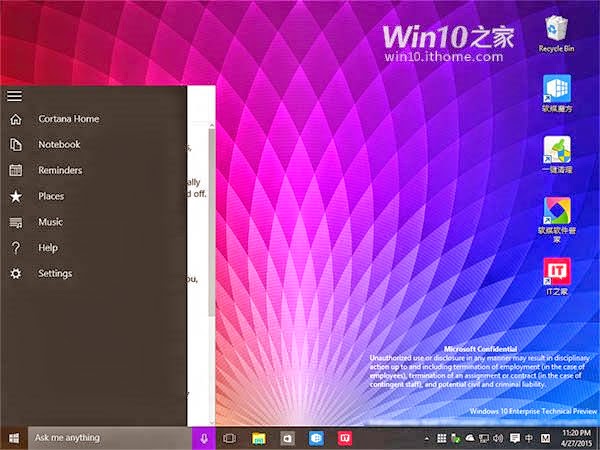This screenshot has width=600, height=450.
Task: Open the Music section
Action: [x=93, y=222]
